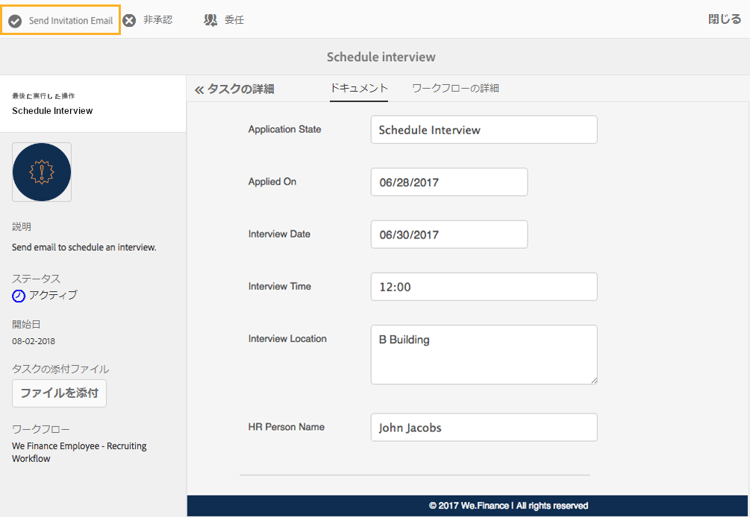
Task: Click the Application State label
Action: coord(285,129)
